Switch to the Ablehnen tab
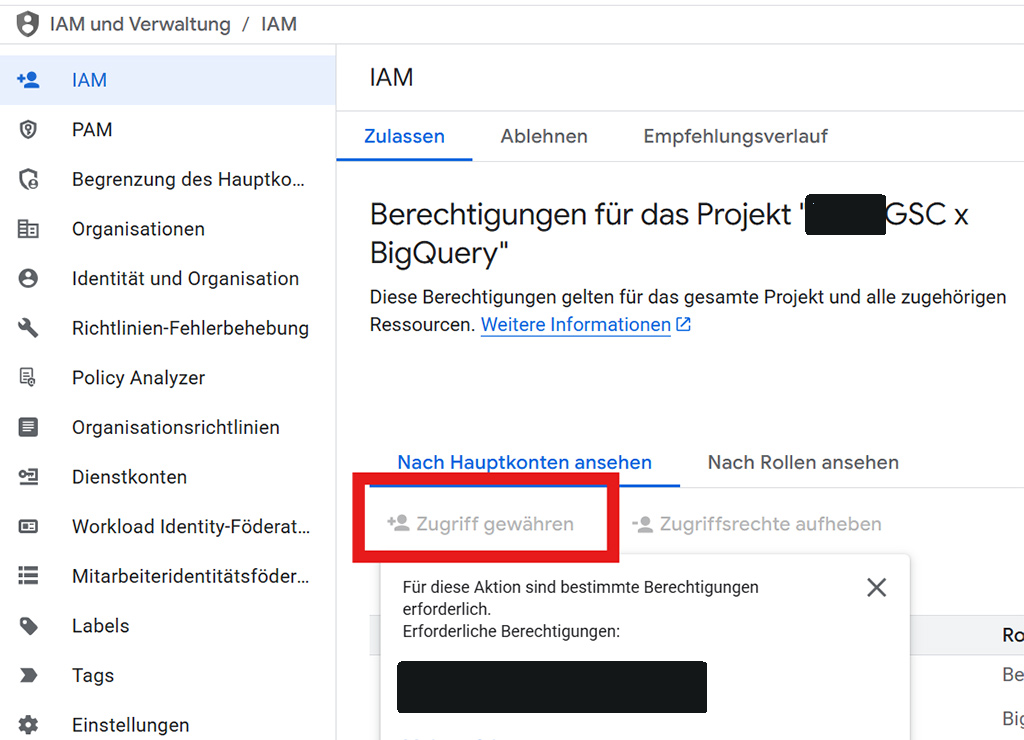The height and width of the screenshot is (740, 1024). coord(544,136)
